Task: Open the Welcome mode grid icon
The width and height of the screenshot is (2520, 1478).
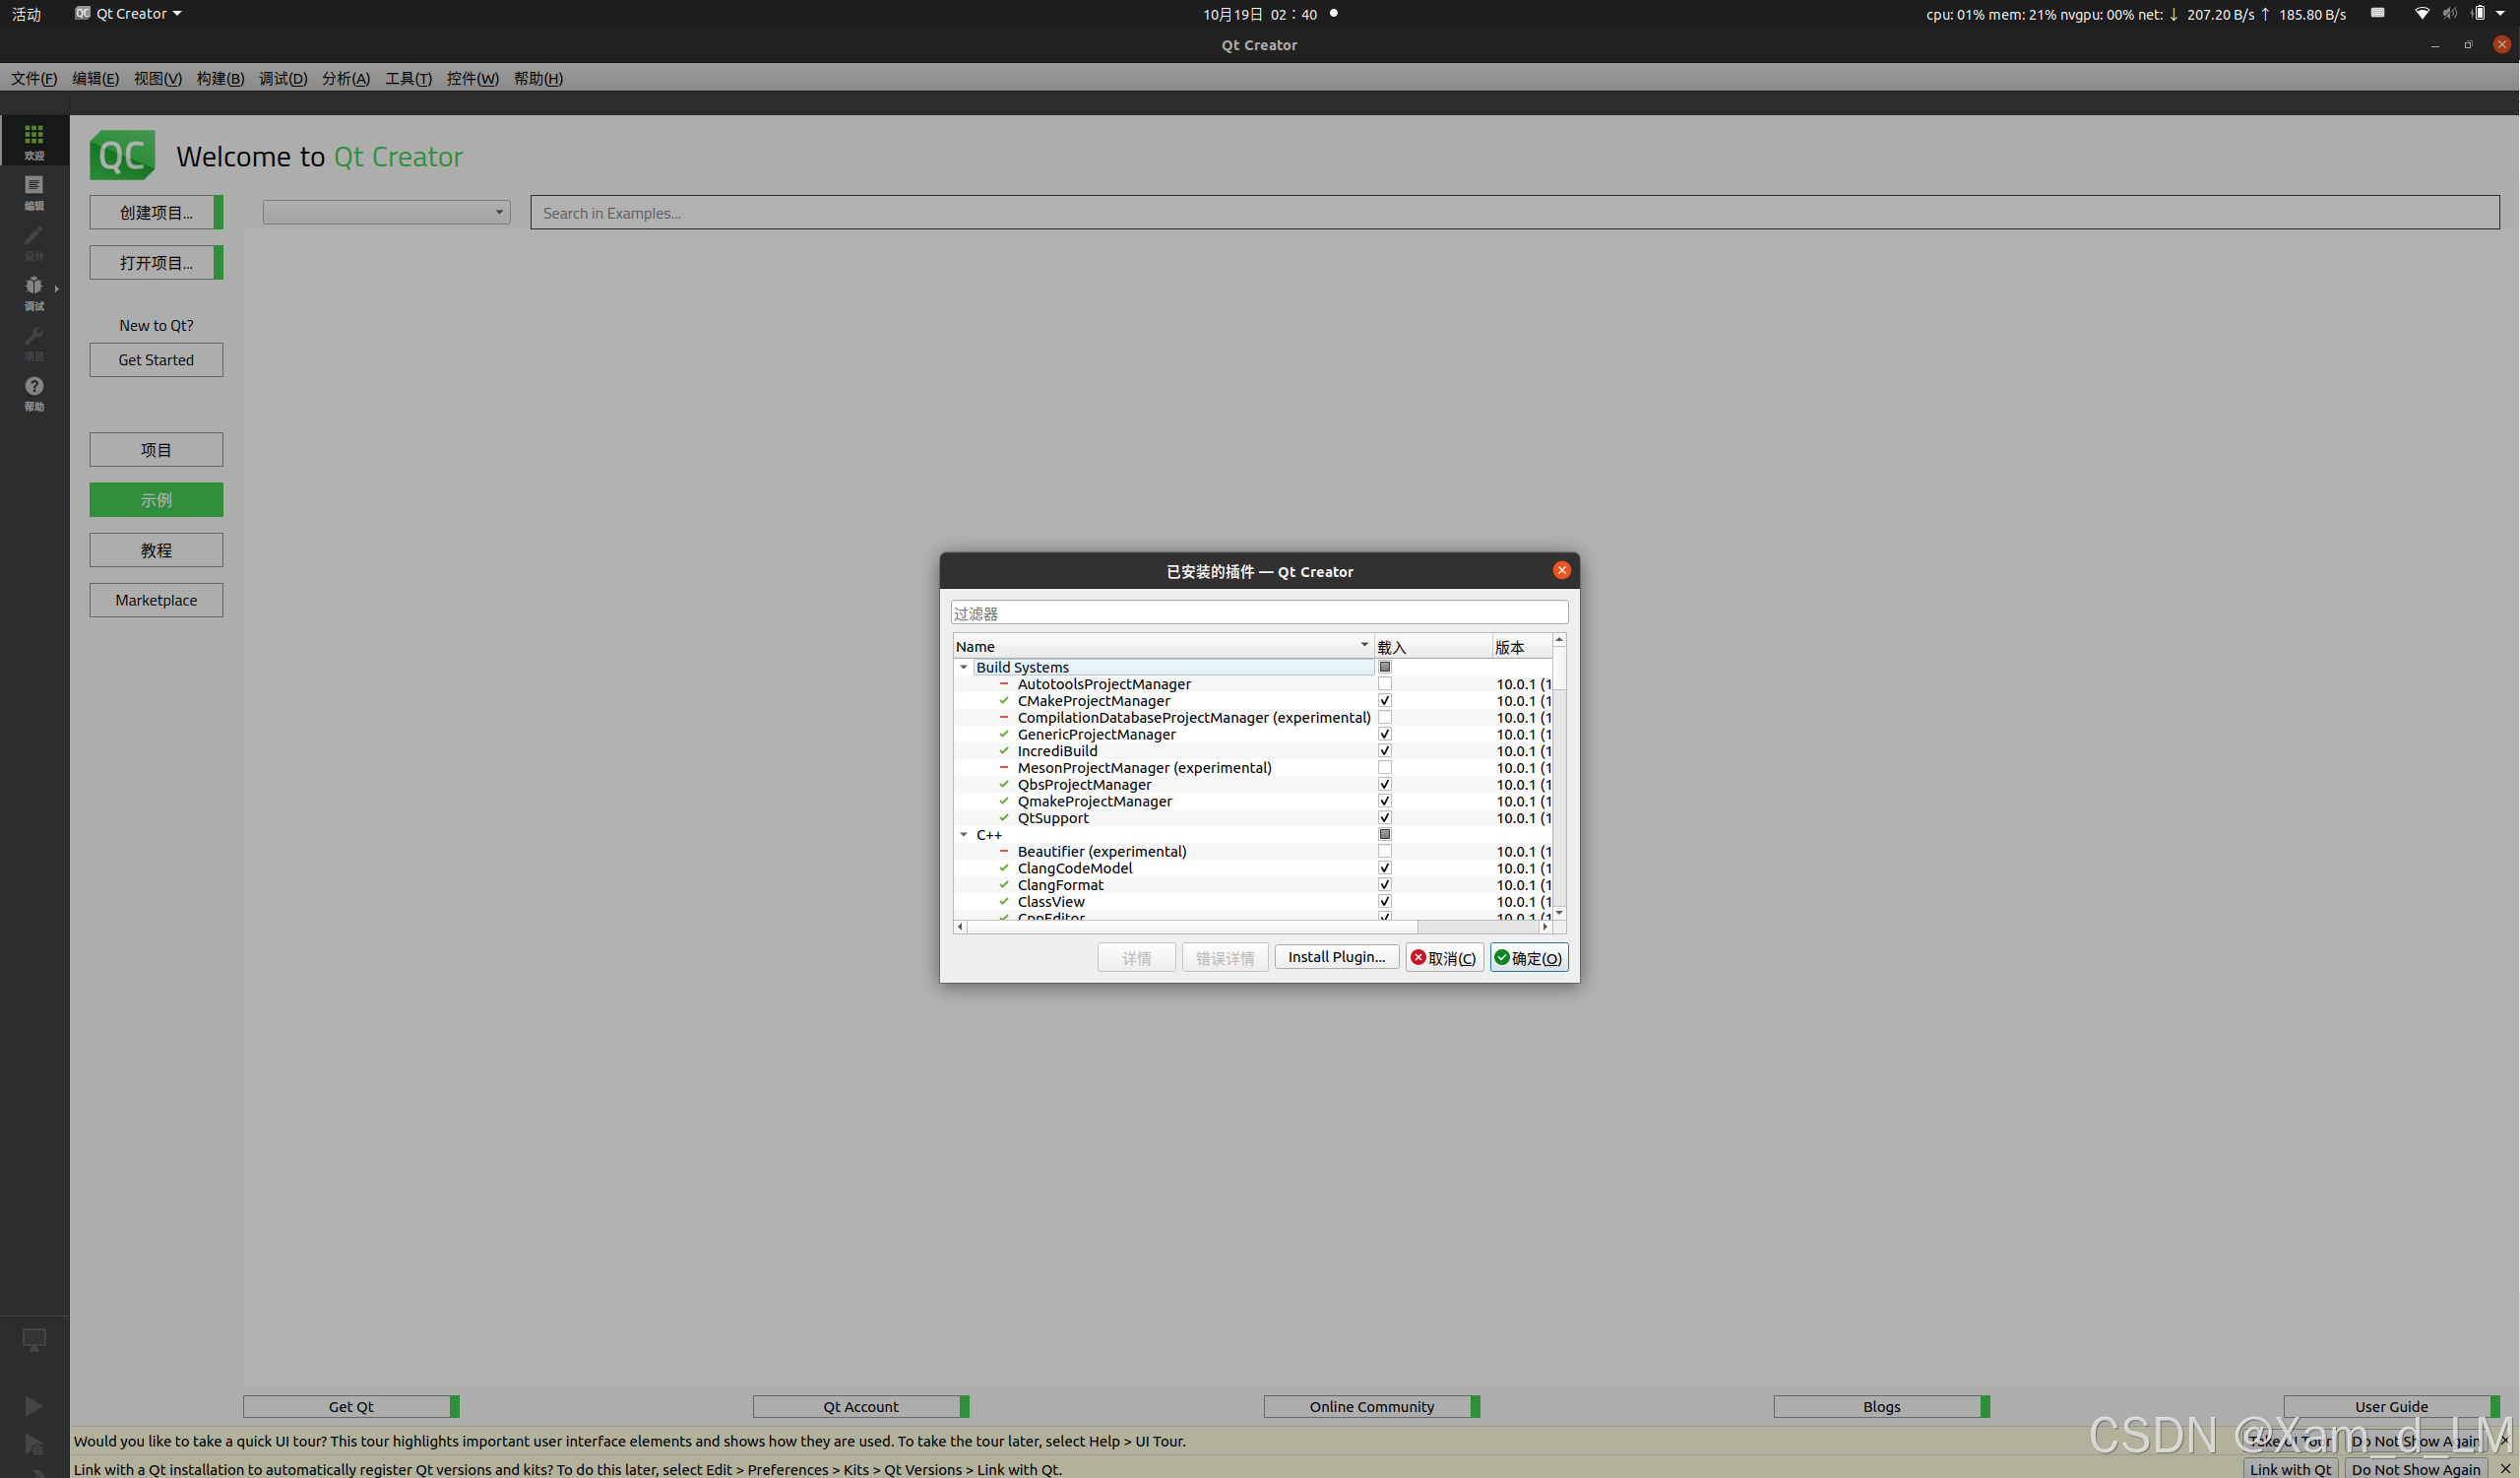Action: [34, 135]
